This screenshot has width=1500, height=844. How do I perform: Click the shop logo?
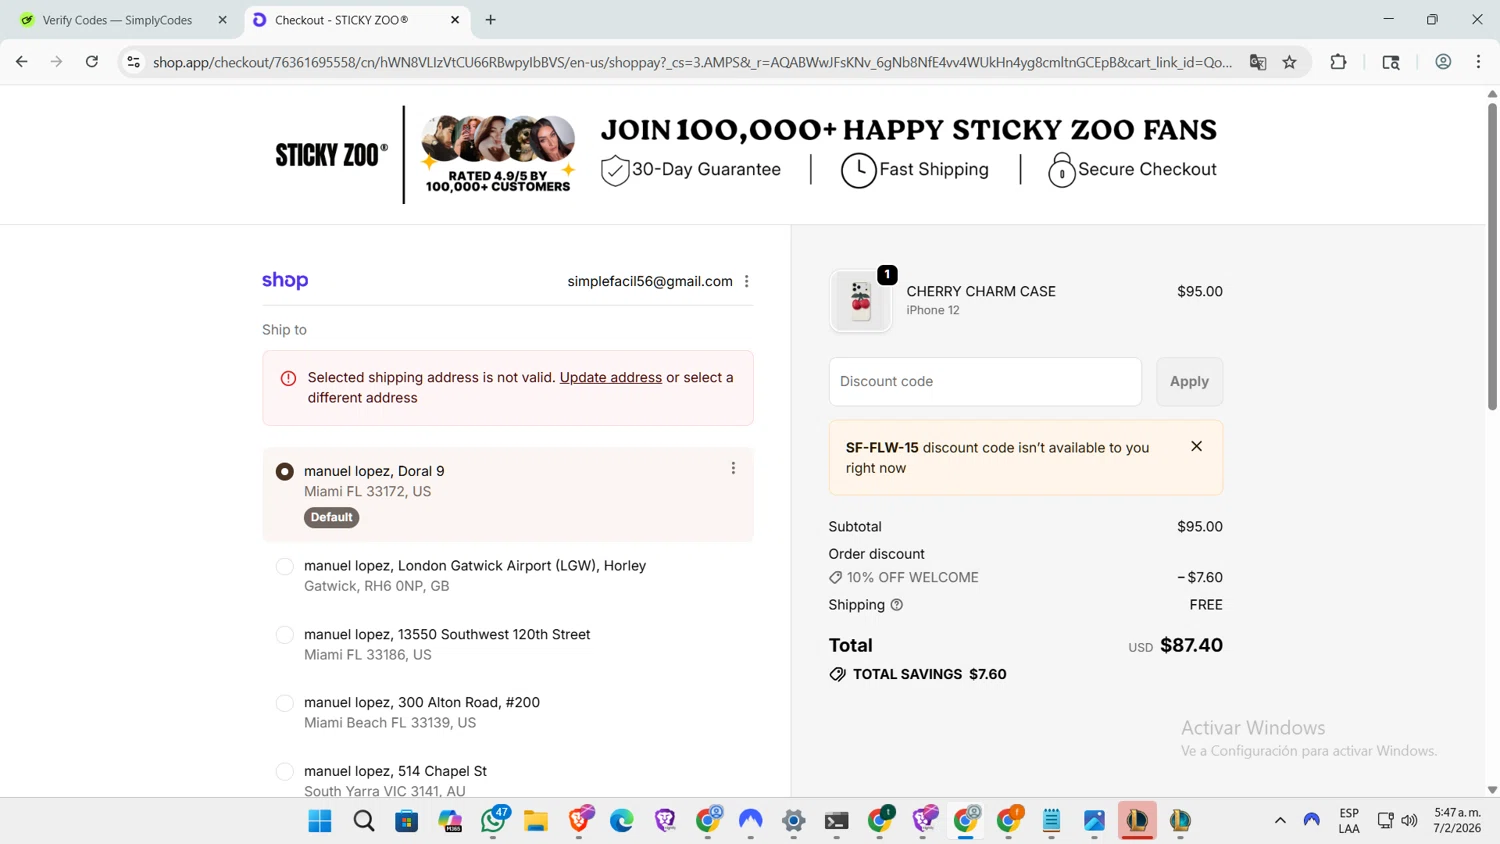click(x=285, y=281)
